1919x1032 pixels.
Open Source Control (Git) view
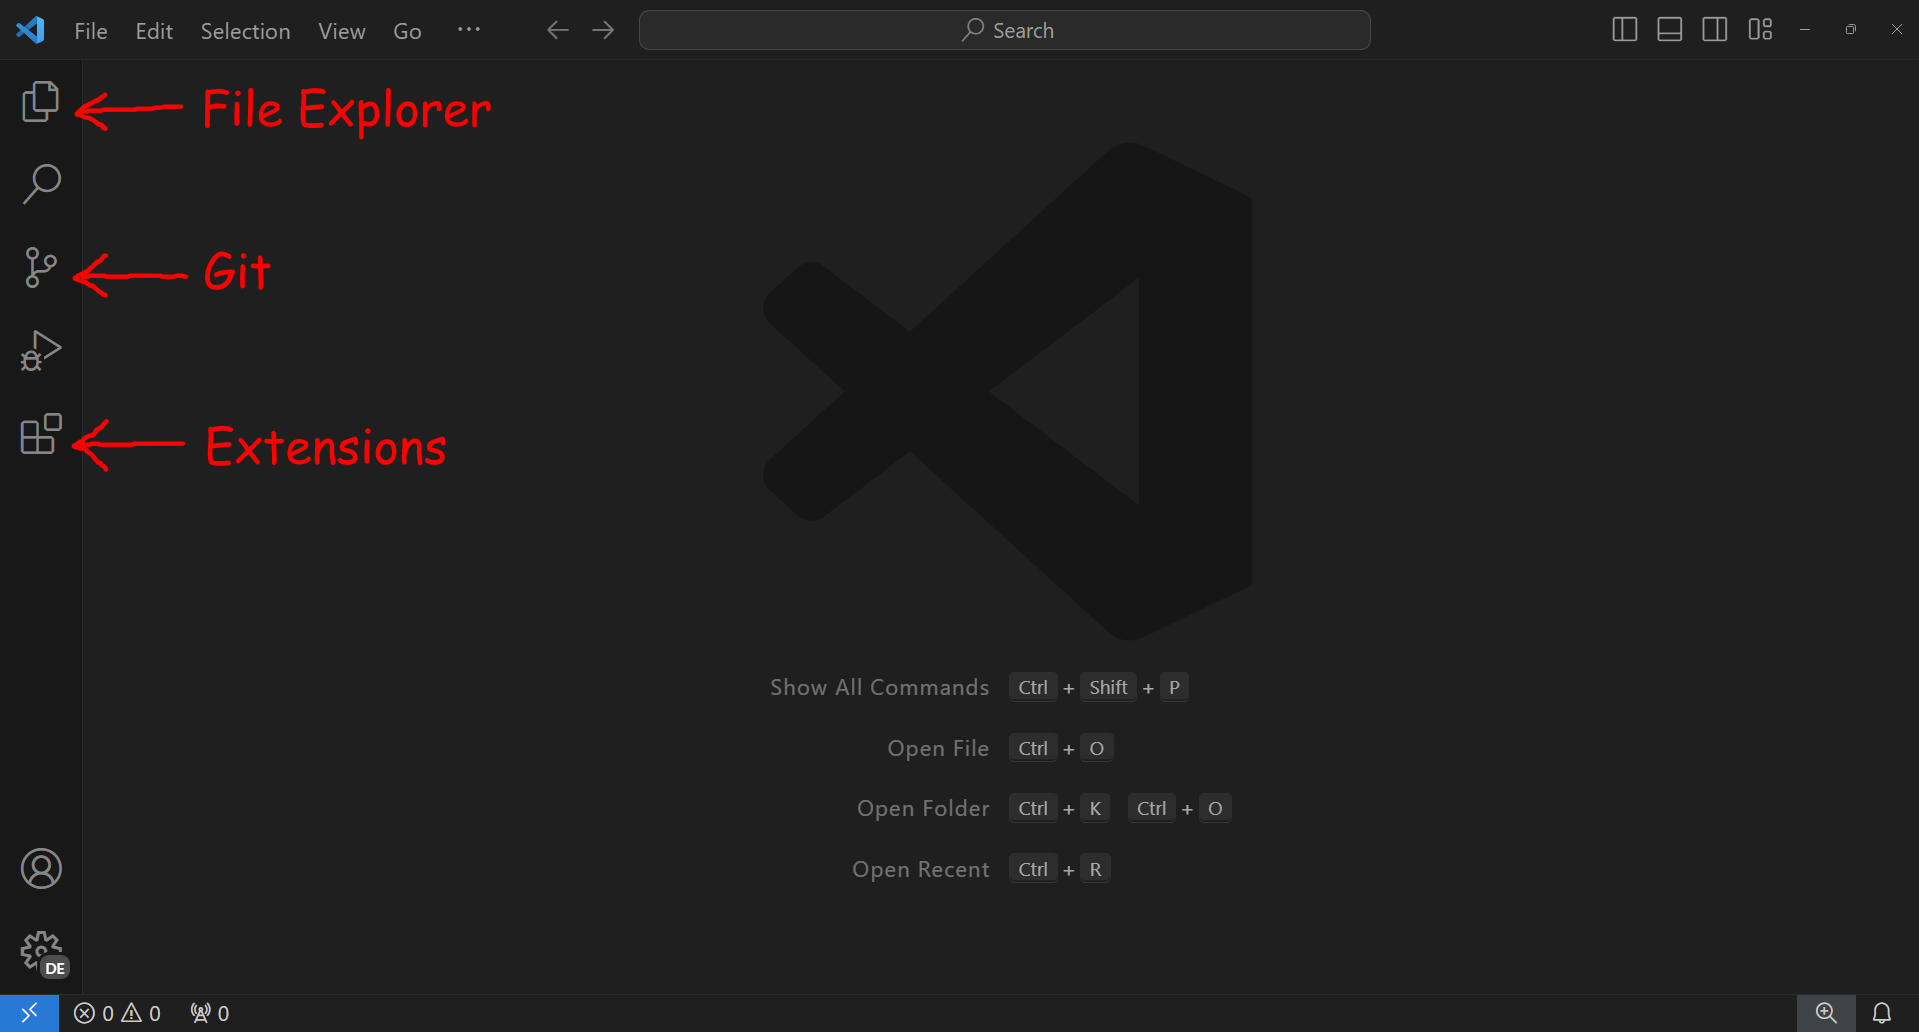tap(40, 267)
